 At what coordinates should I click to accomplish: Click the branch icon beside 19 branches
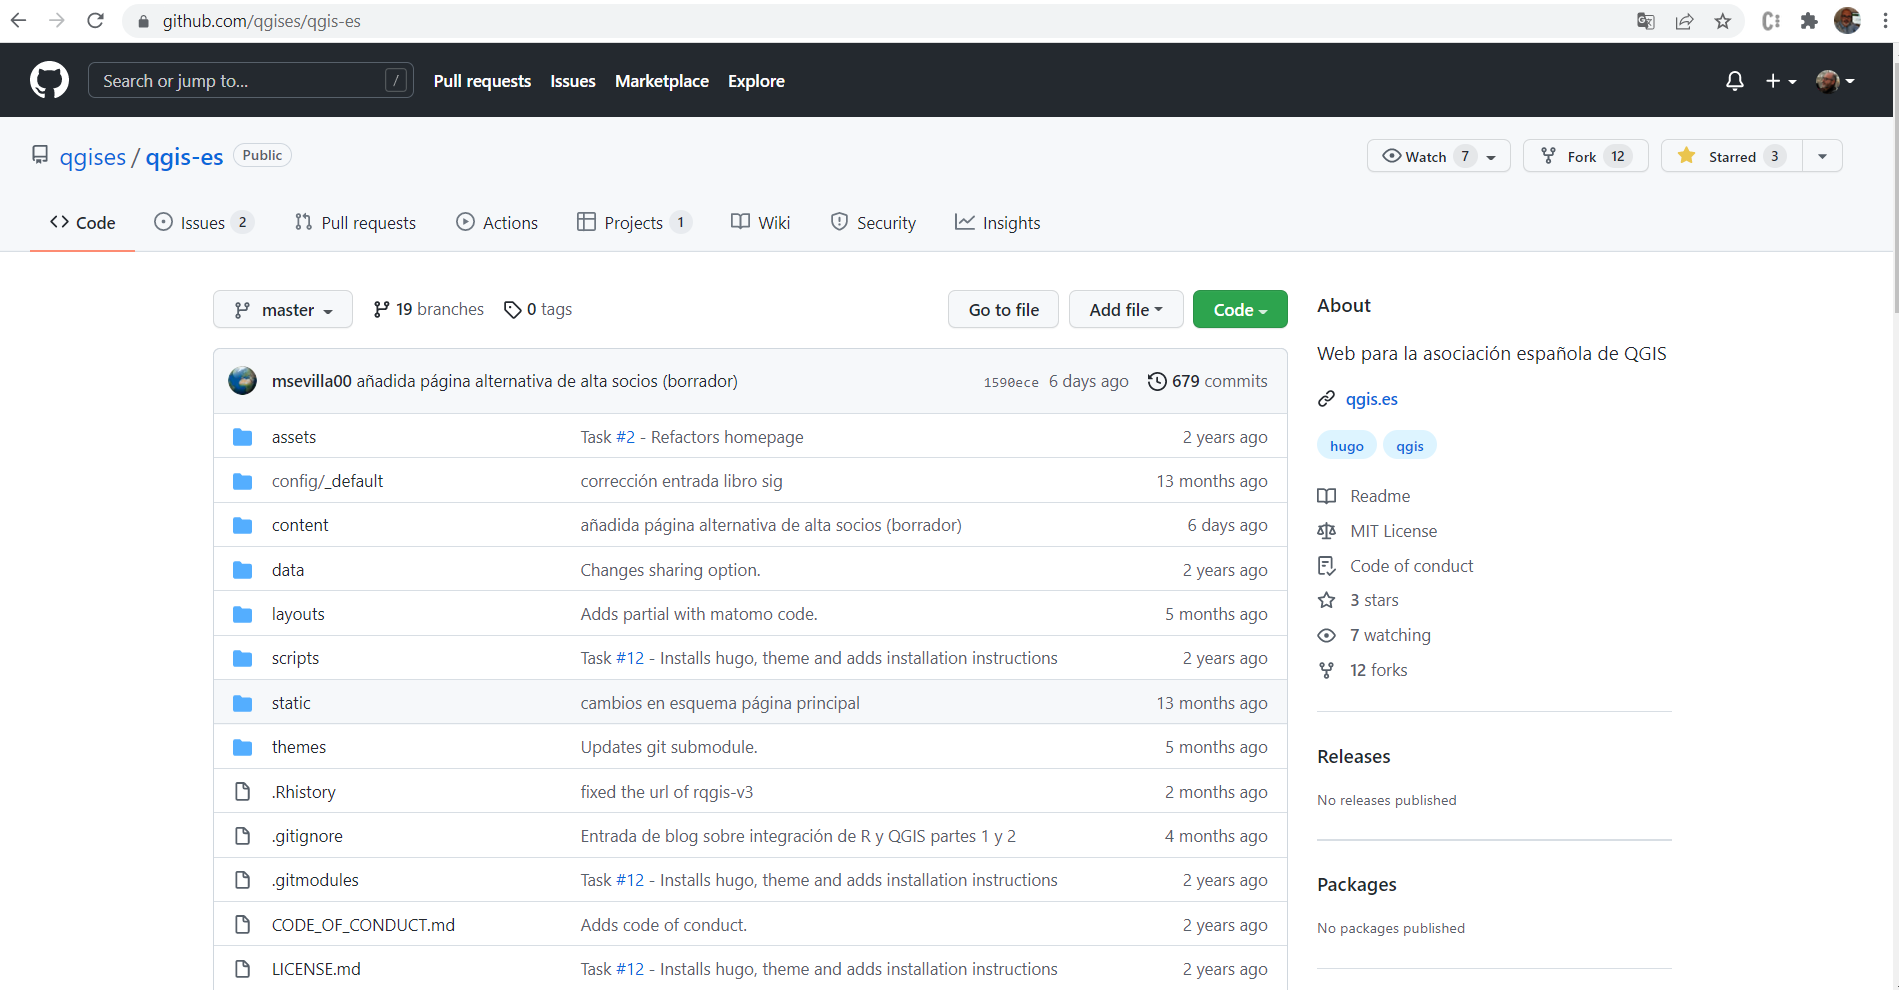[x=381, y=310]
